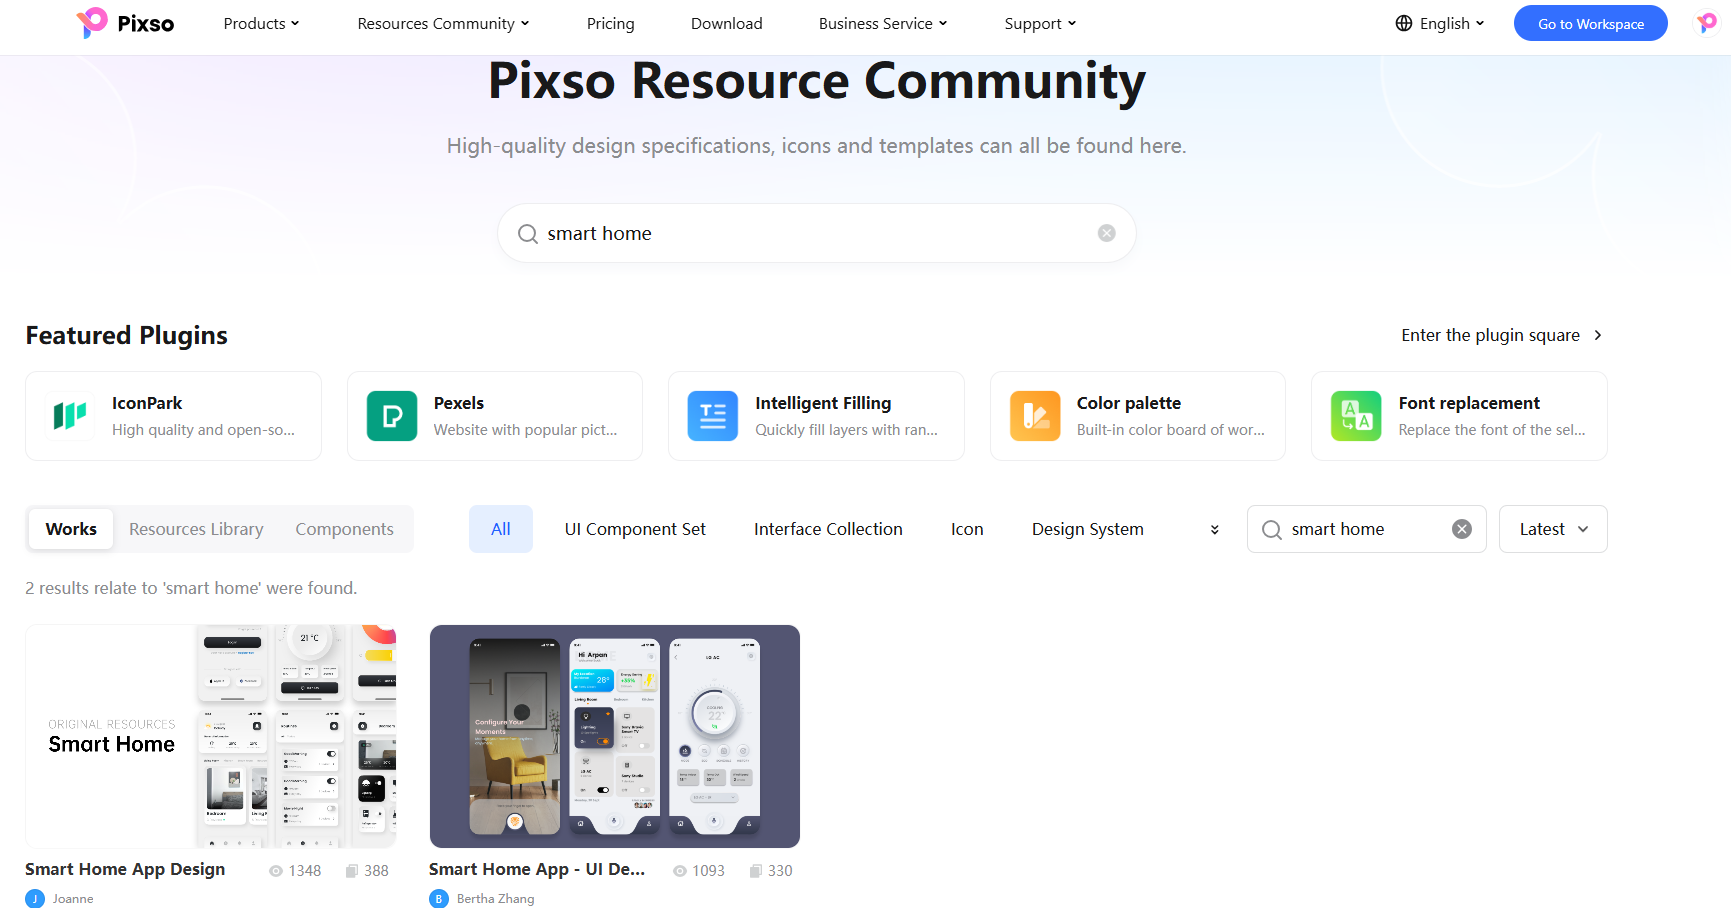Screen dimensions: 1731x908
Task: Expand Resources Community menu
Action: [x=443, y=23]
